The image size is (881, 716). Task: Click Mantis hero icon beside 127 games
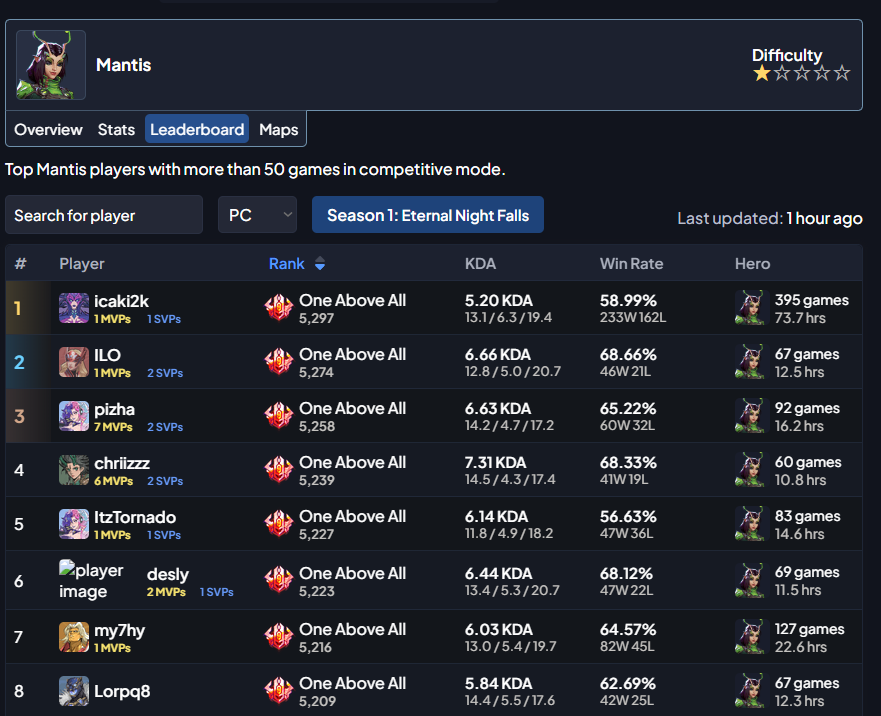click(x=751, y=636)
